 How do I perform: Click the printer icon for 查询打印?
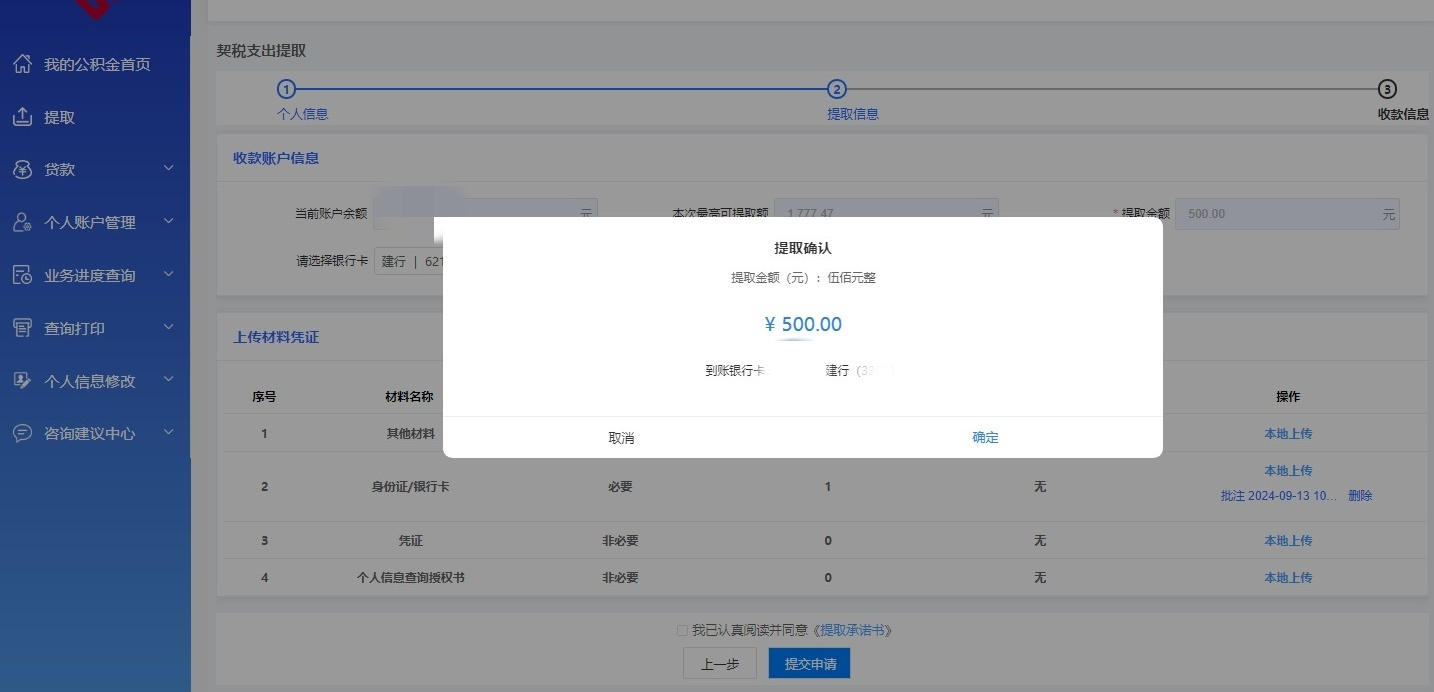pos(22,328)
